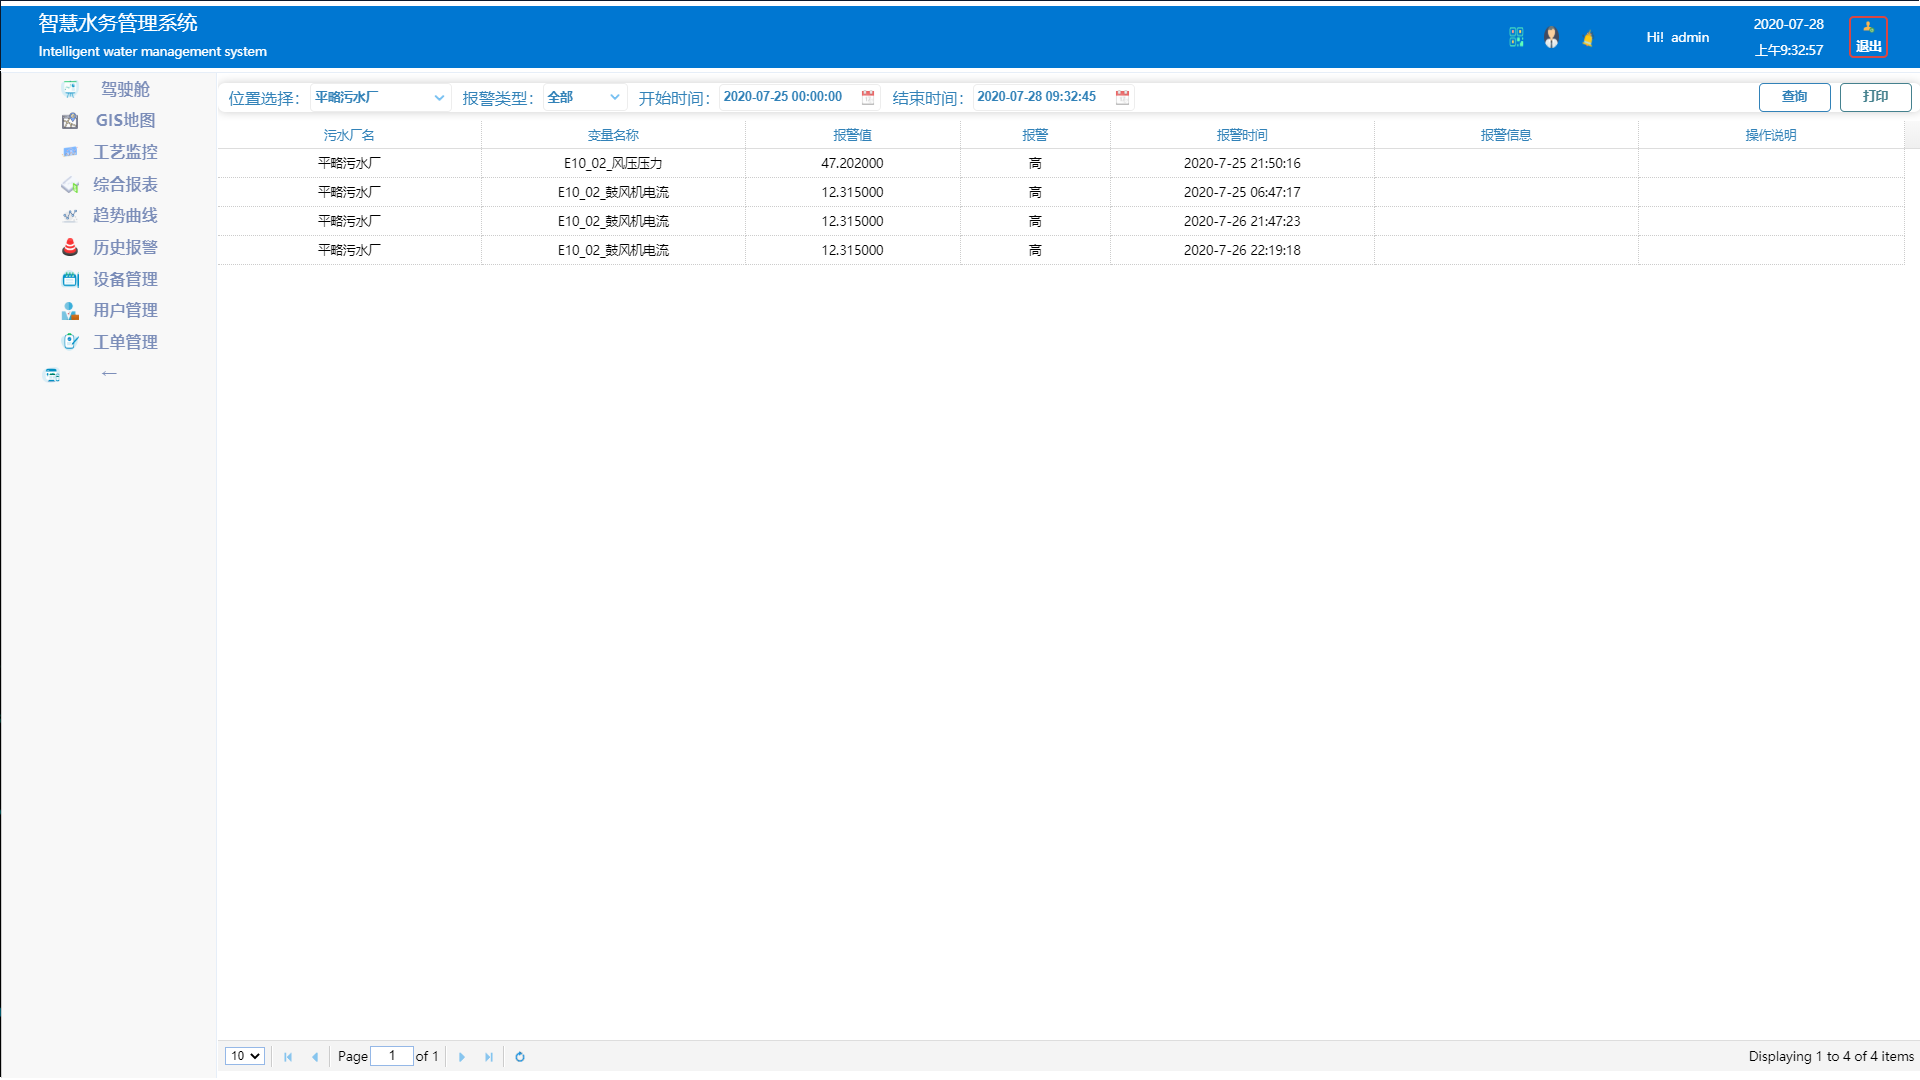Image resolution: width=1920 pixels, height=1080 pixels.
Task: Sort by the 报警值 column header
Action: (x=852, y=135)
